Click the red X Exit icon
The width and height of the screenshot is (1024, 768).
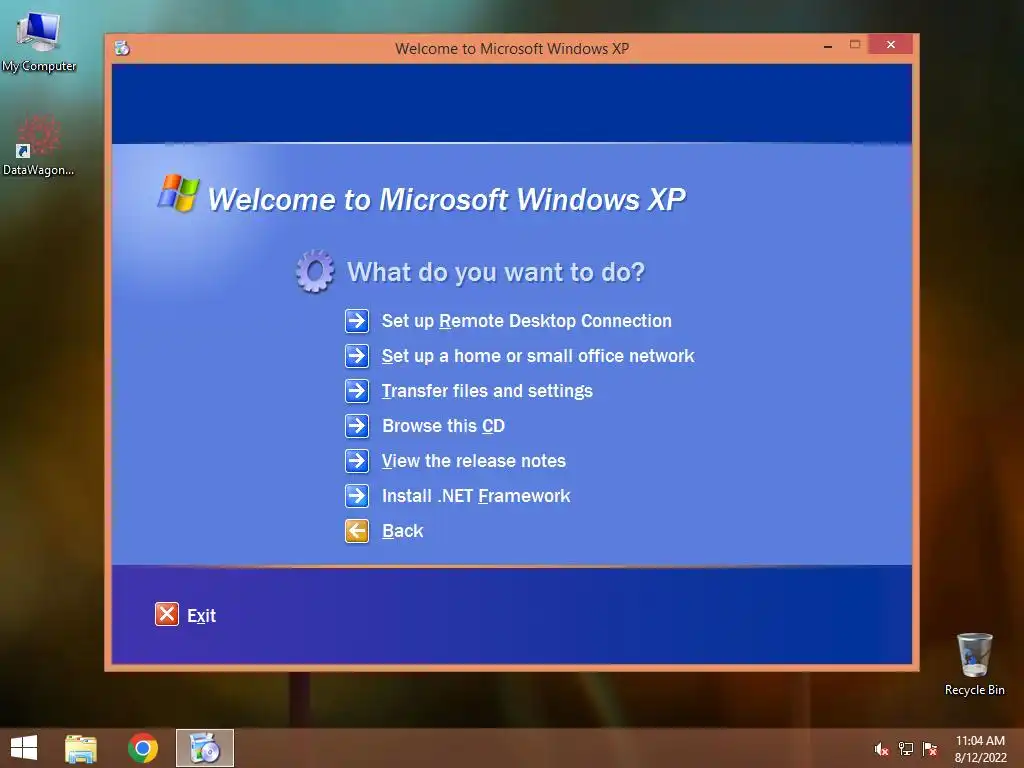tap(167, 614)
